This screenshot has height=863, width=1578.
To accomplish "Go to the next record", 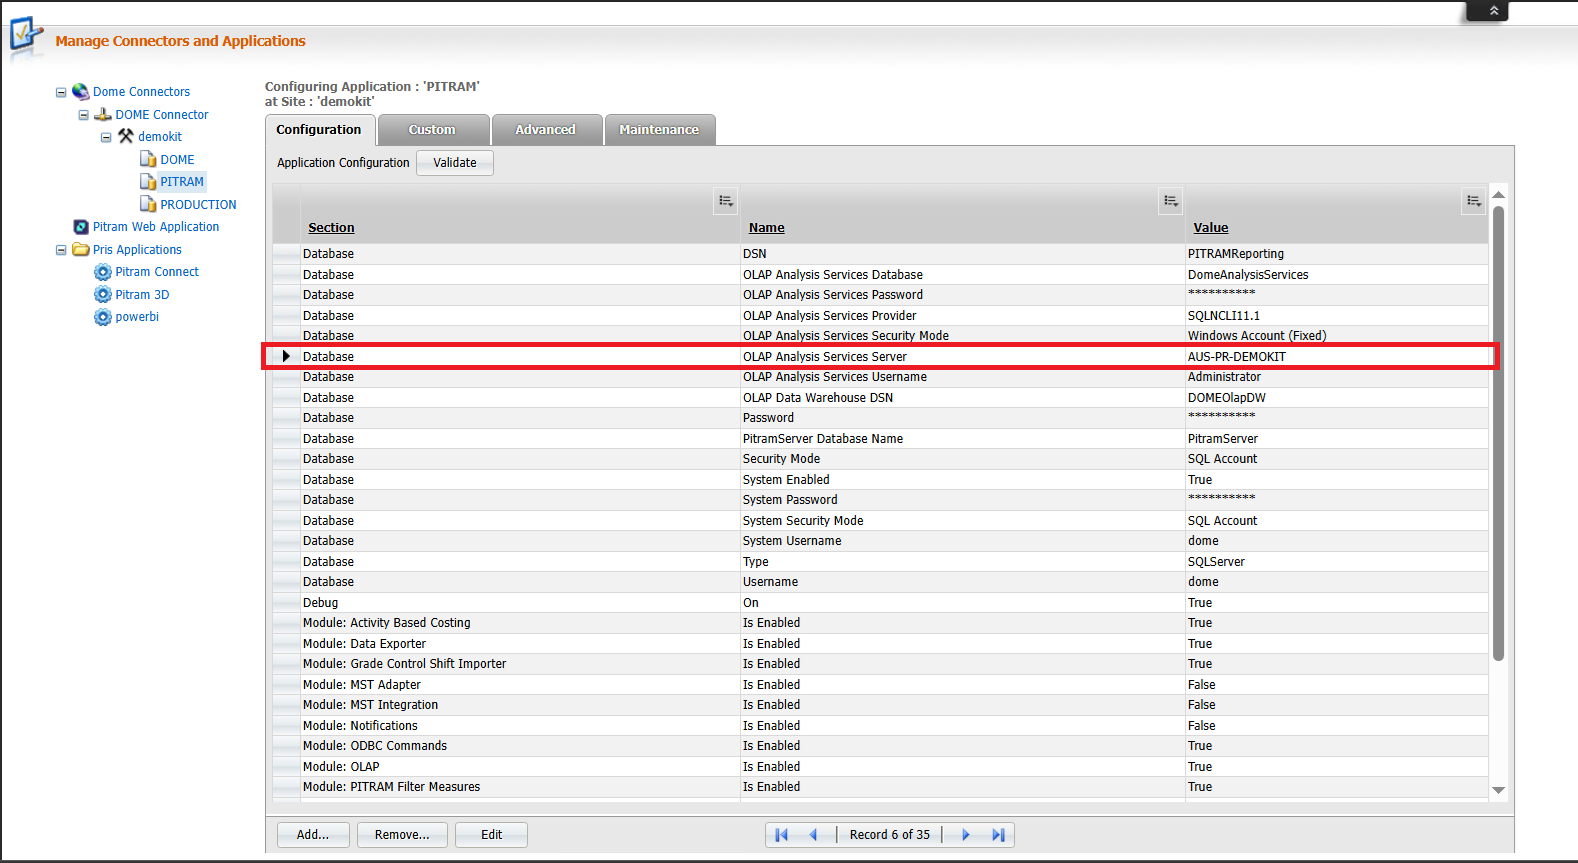I will pos(966,835).
